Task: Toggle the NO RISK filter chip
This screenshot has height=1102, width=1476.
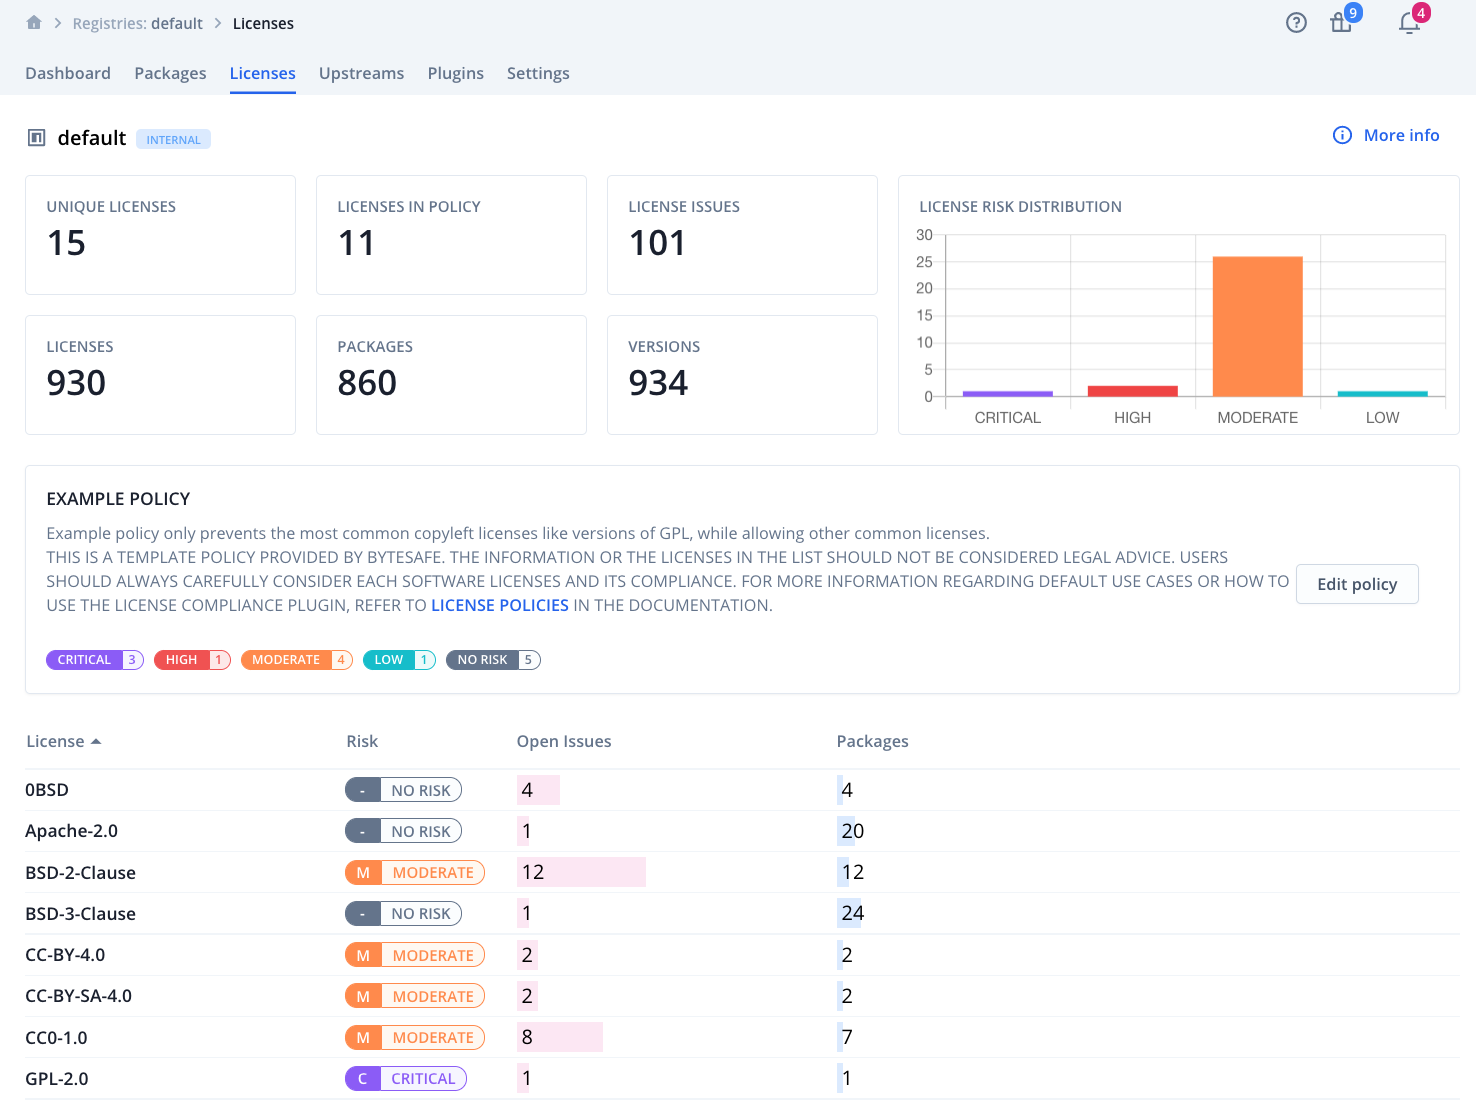Action: (493, 659)
